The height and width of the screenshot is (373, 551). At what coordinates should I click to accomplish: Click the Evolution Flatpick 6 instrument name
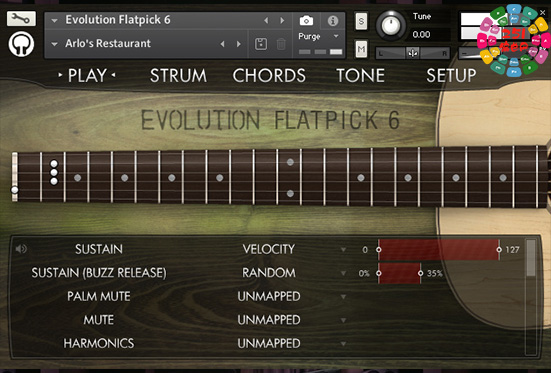pyautogui.click(x=118, y=20)
